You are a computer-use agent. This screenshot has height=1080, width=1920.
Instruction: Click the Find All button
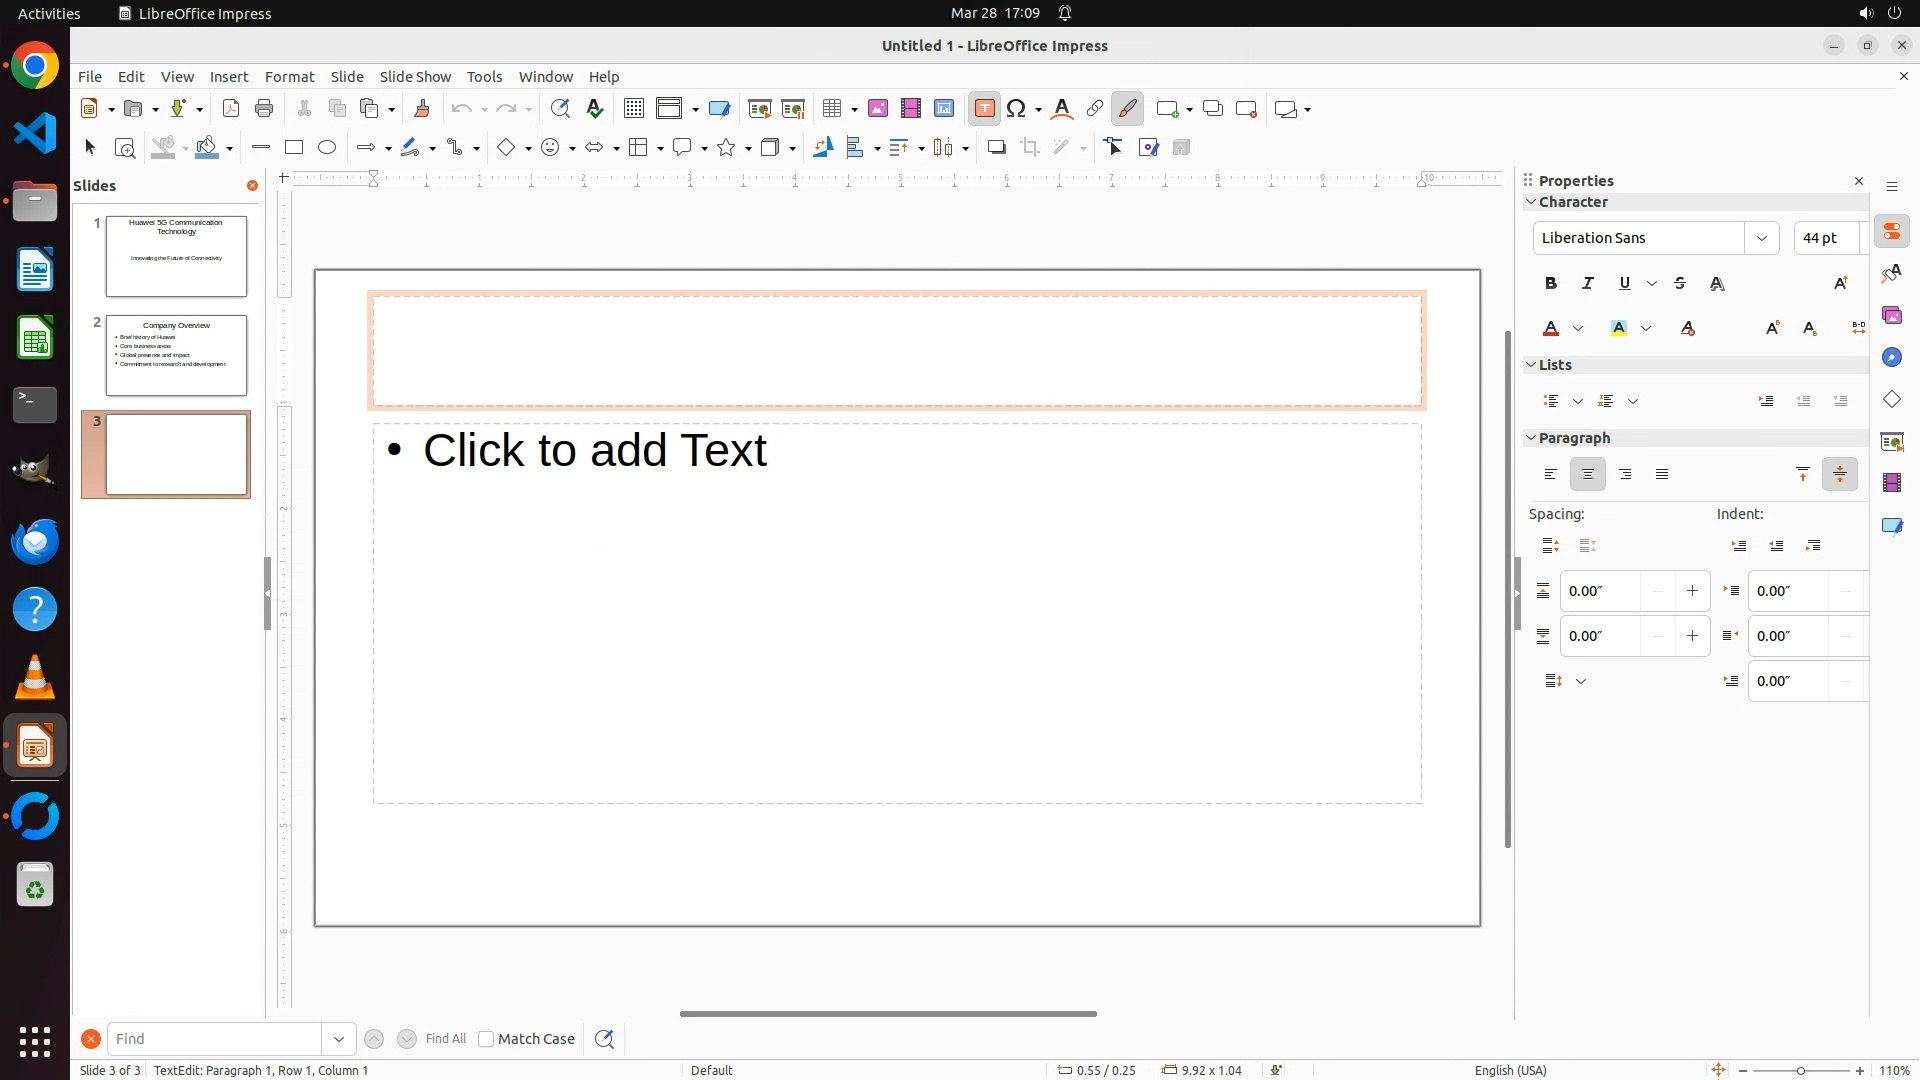coord(445,1039)
